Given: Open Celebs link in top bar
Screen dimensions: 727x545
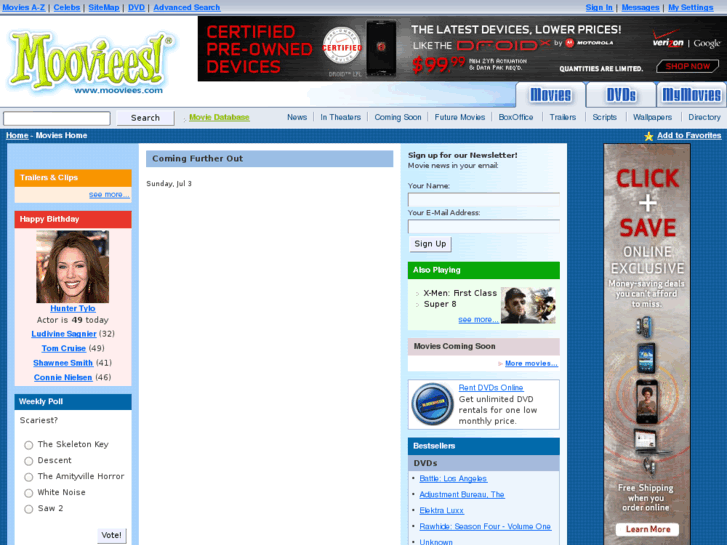Looking at the screenshot, I should point(67,7).
